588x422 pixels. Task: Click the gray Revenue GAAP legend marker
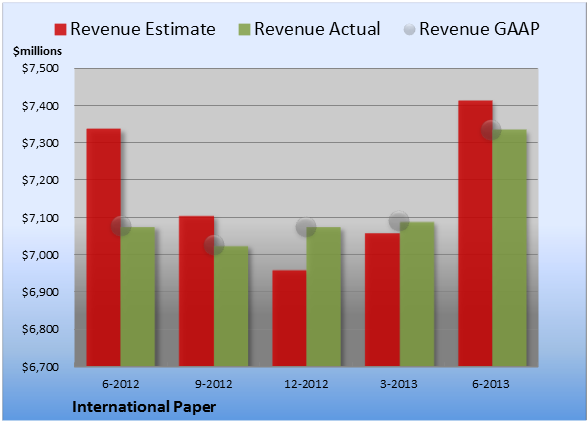[x=409, y=30]
